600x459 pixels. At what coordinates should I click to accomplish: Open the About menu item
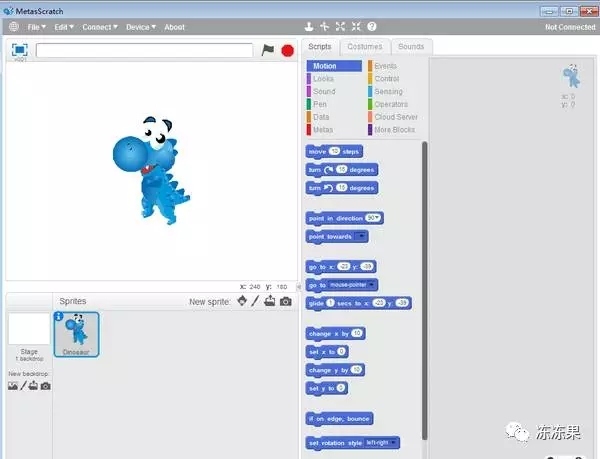[174, 27]
